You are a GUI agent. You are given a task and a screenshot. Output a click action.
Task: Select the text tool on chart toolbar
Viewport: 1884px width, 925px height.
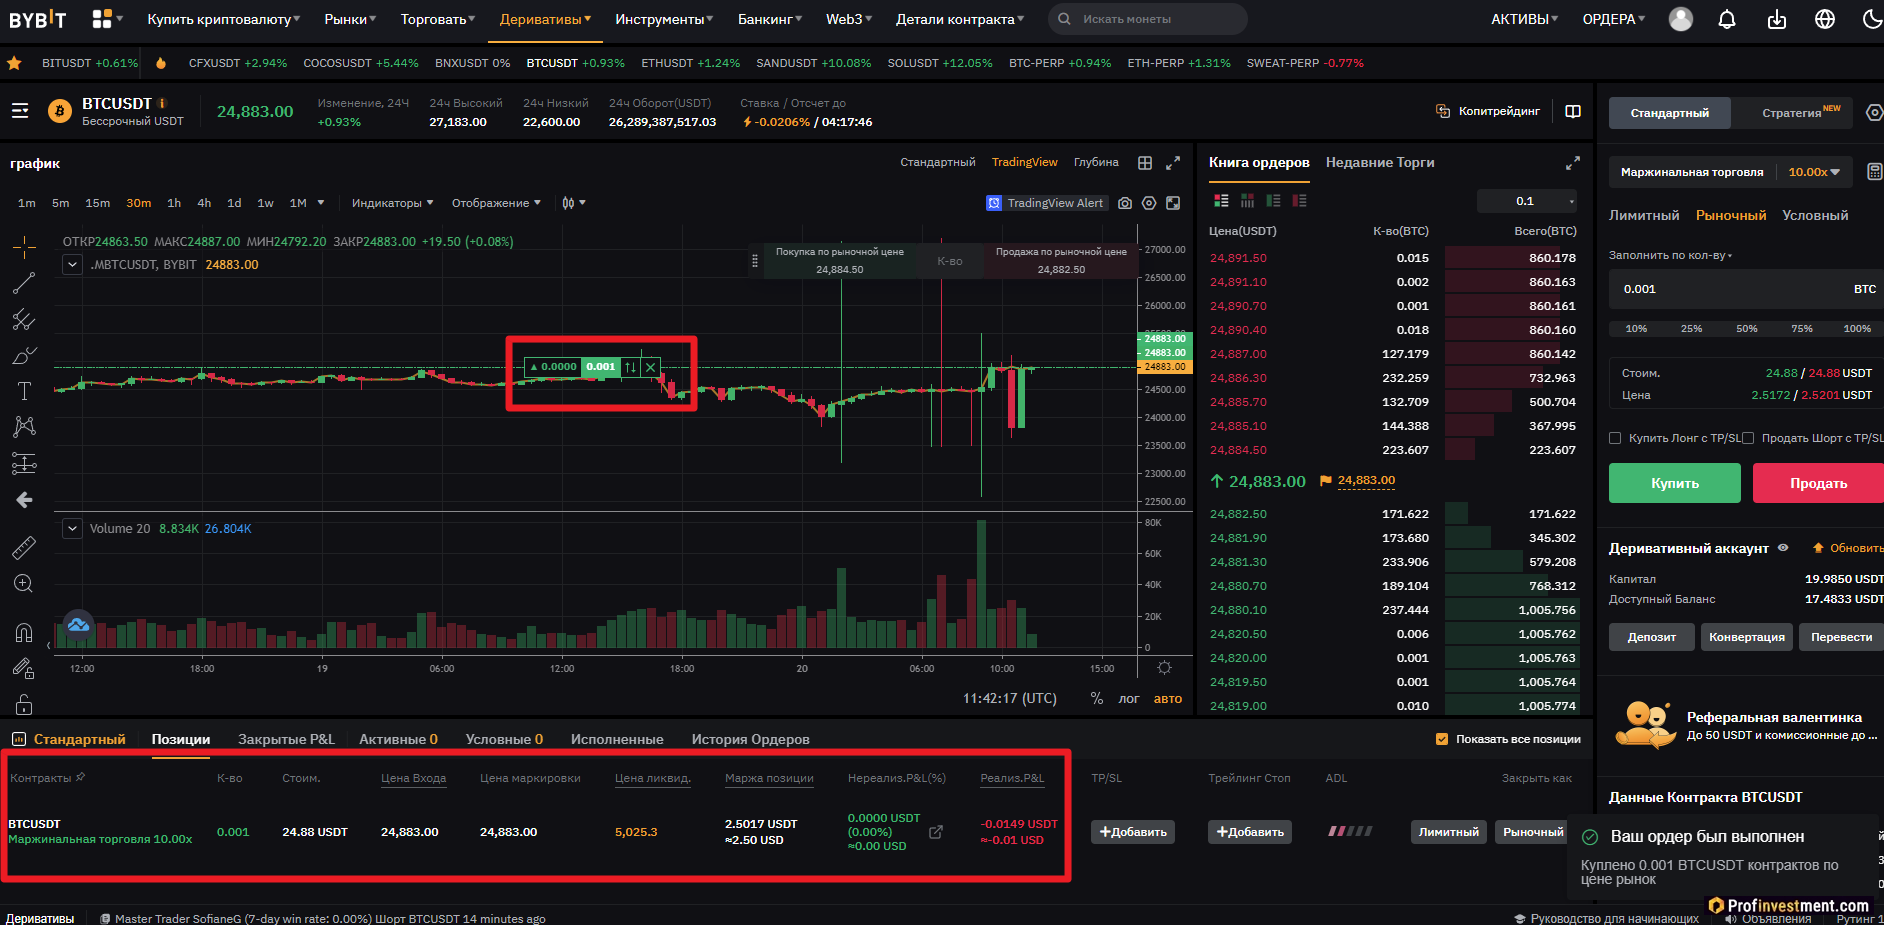coord(24,391)
